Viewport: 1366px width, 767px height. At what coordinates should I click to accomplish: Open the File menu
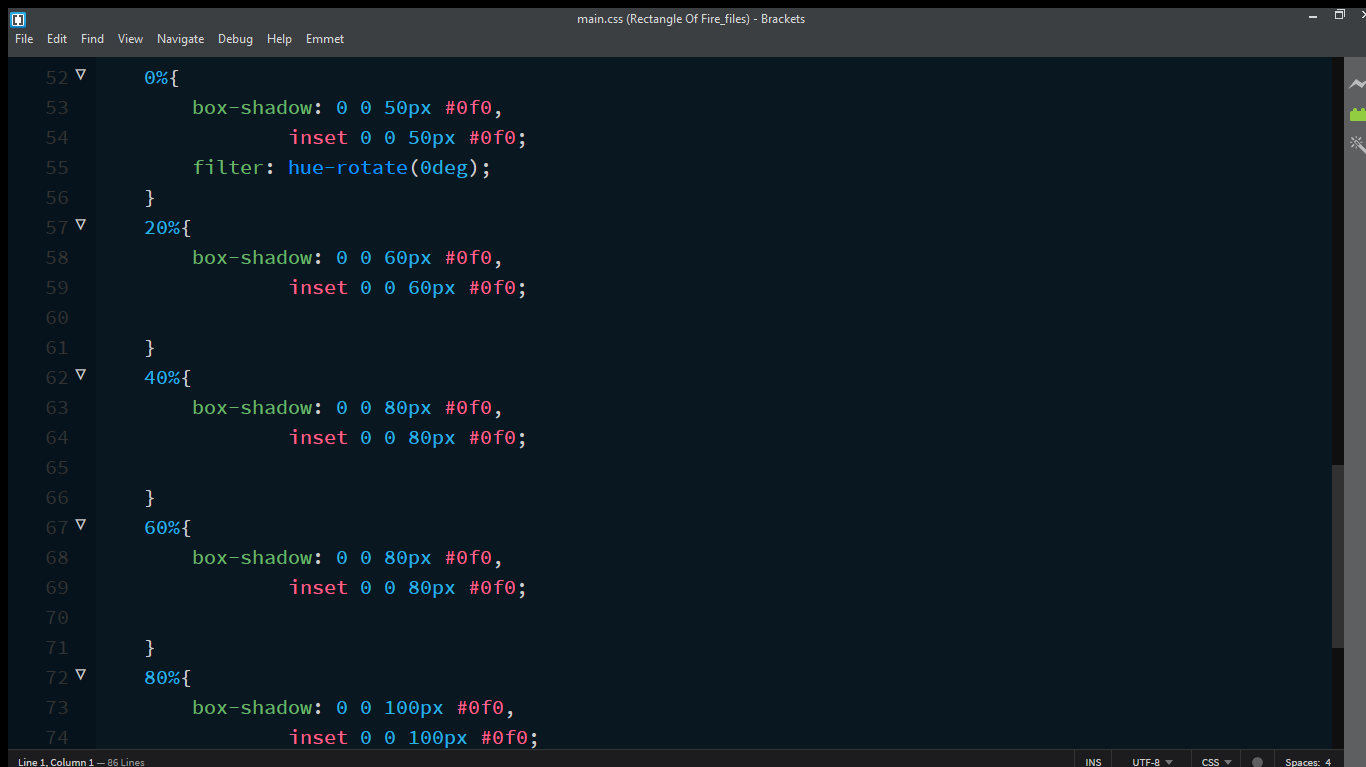tap(24, 39)
